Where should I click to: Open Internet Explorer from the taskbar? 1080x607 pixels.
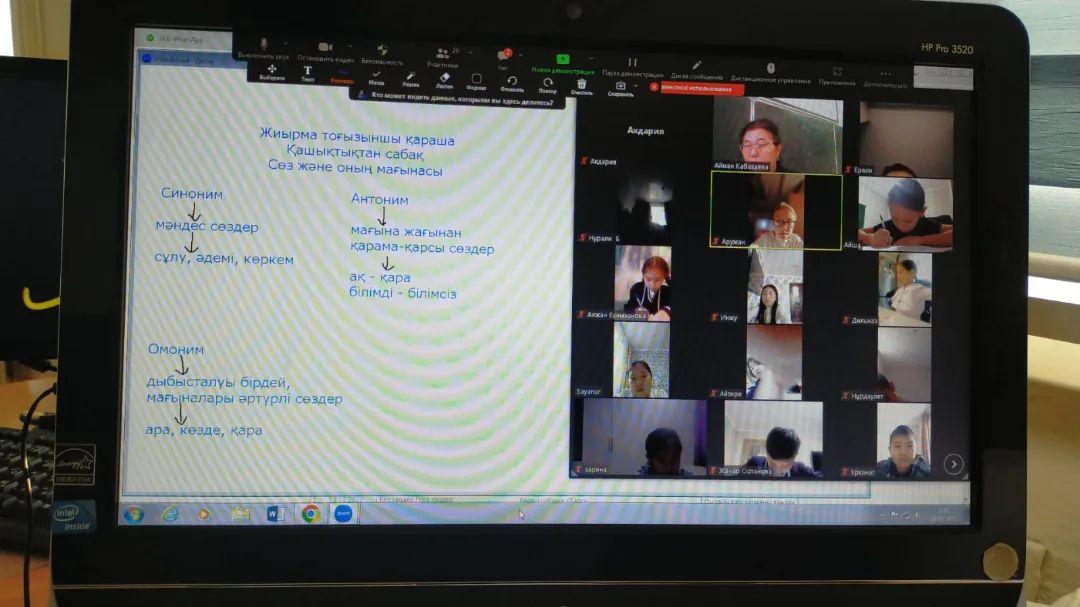tap(169, 514)
